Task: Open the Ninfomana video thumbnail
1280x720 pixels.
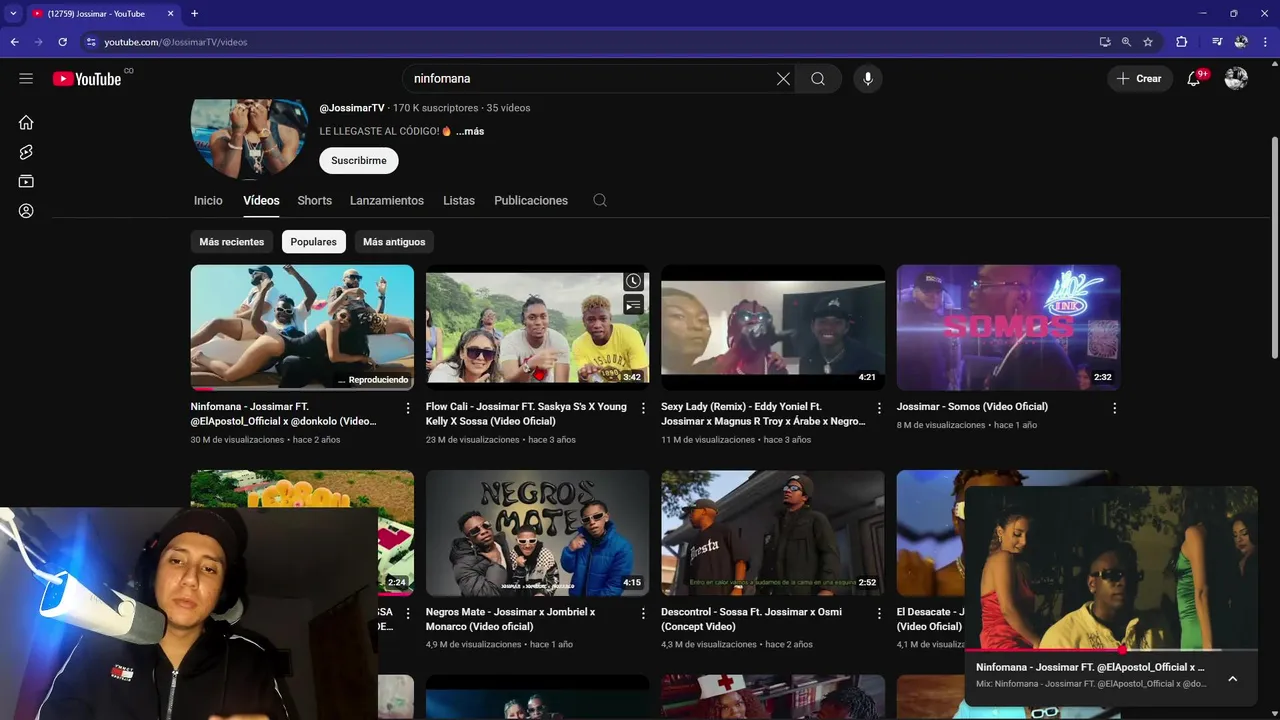Action: [302, 327]
